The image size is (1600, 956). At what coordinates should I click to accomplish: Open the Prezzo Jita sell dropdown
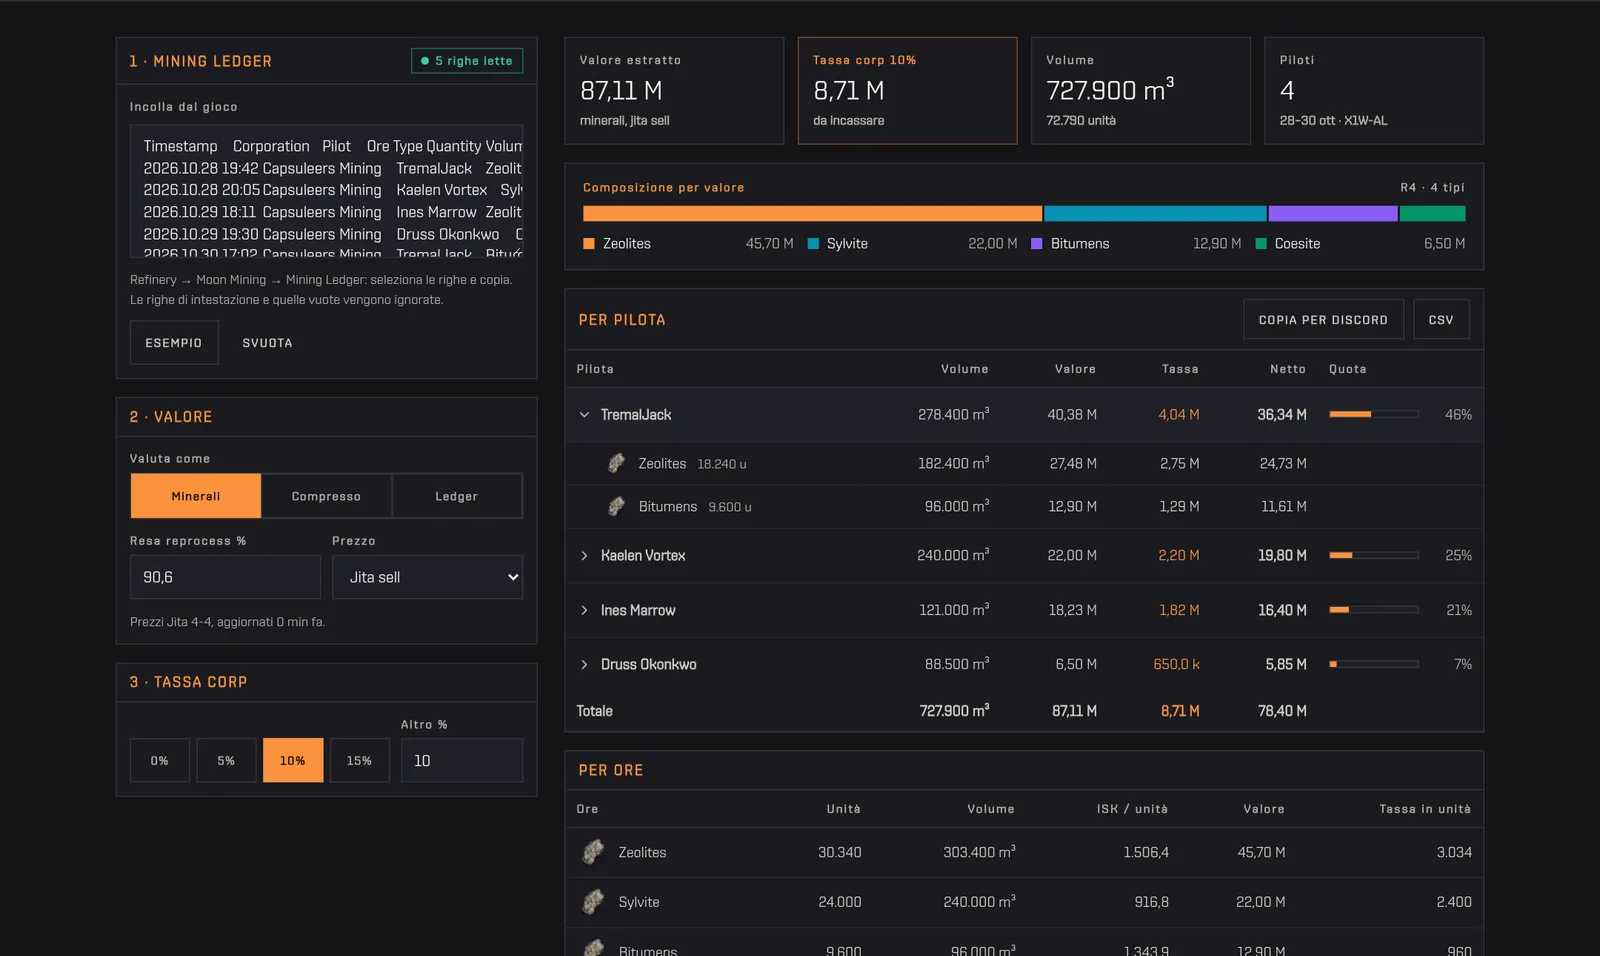point(427,577)
